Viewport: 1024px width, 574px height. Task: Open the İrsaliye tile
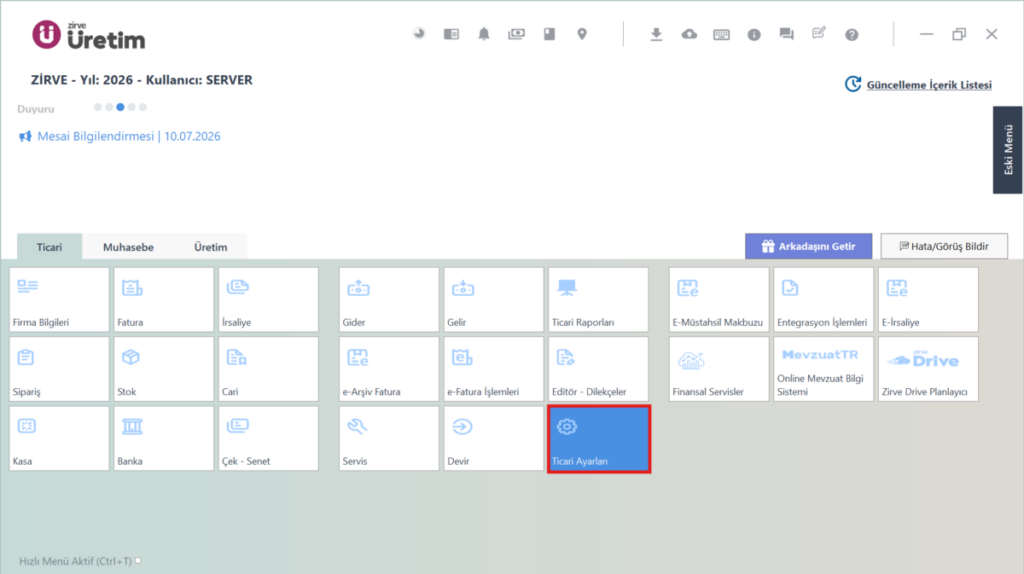click(268, 299)
